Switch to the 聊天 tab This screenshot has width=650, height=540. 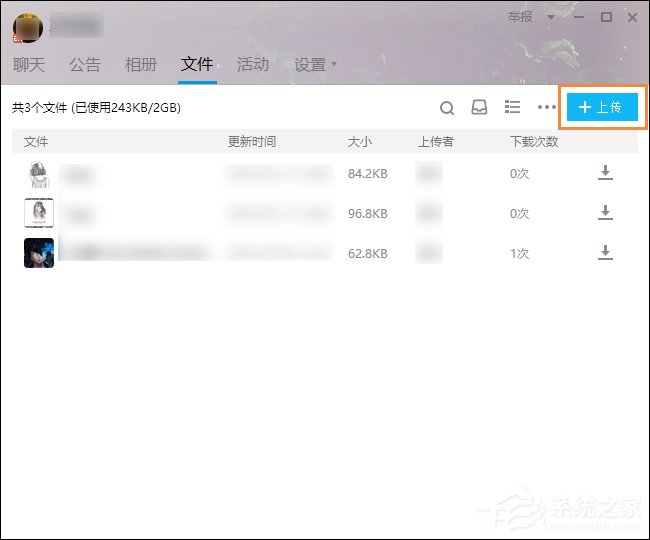click(28, 65)
